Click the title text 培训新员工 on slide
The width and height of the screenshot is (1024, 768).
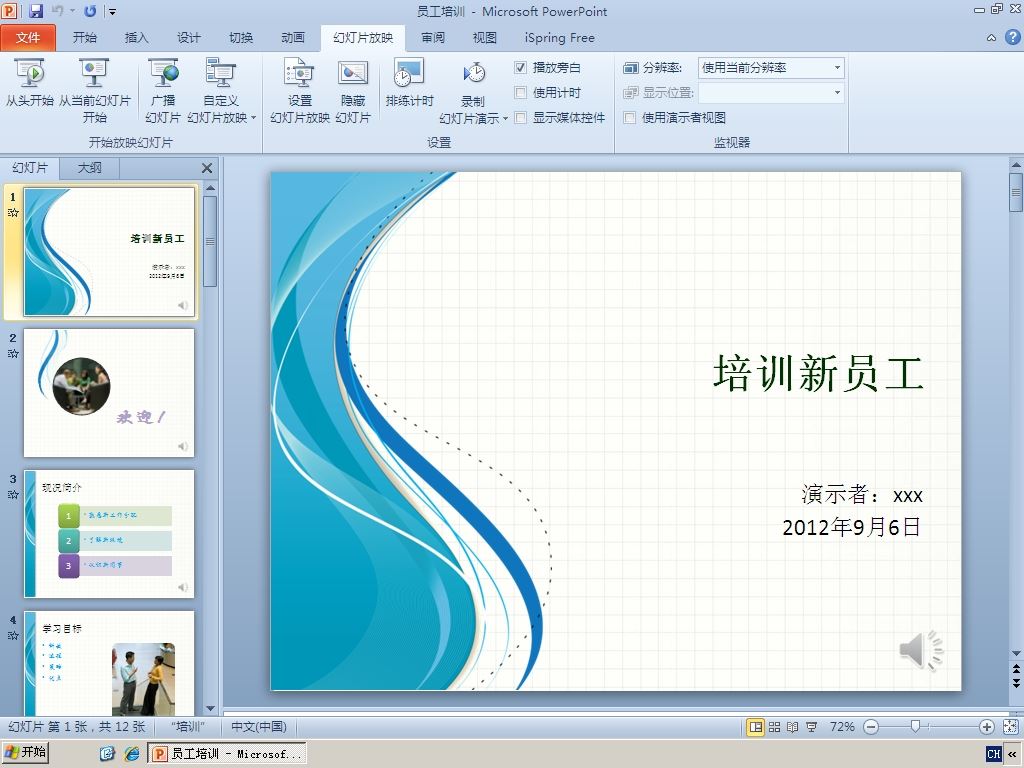tap(818, 374)
